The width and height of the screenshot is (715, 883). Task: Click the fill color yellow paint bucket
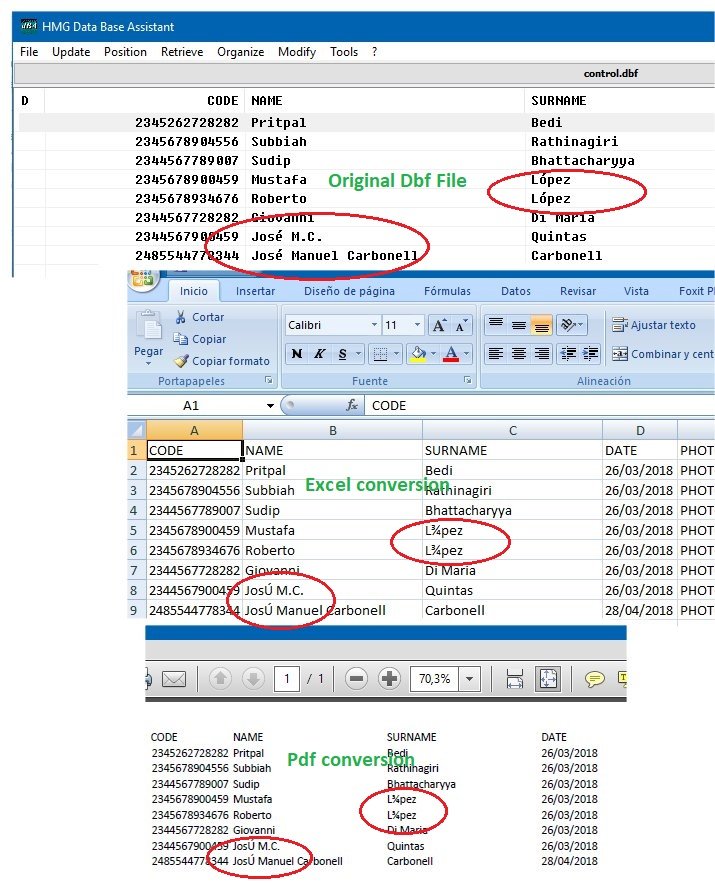tap(419, 354)
